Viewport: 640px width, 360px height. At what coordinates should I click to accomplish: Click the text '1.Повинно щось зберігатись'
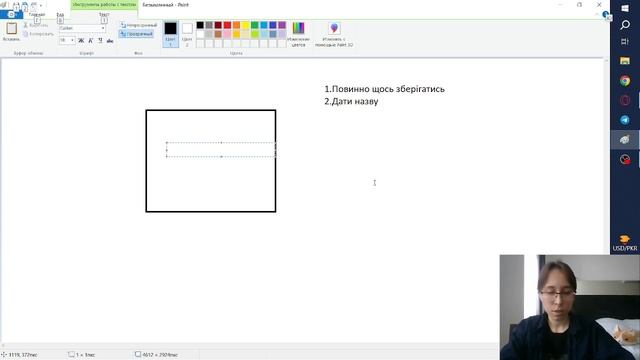[x=384, y=89]
